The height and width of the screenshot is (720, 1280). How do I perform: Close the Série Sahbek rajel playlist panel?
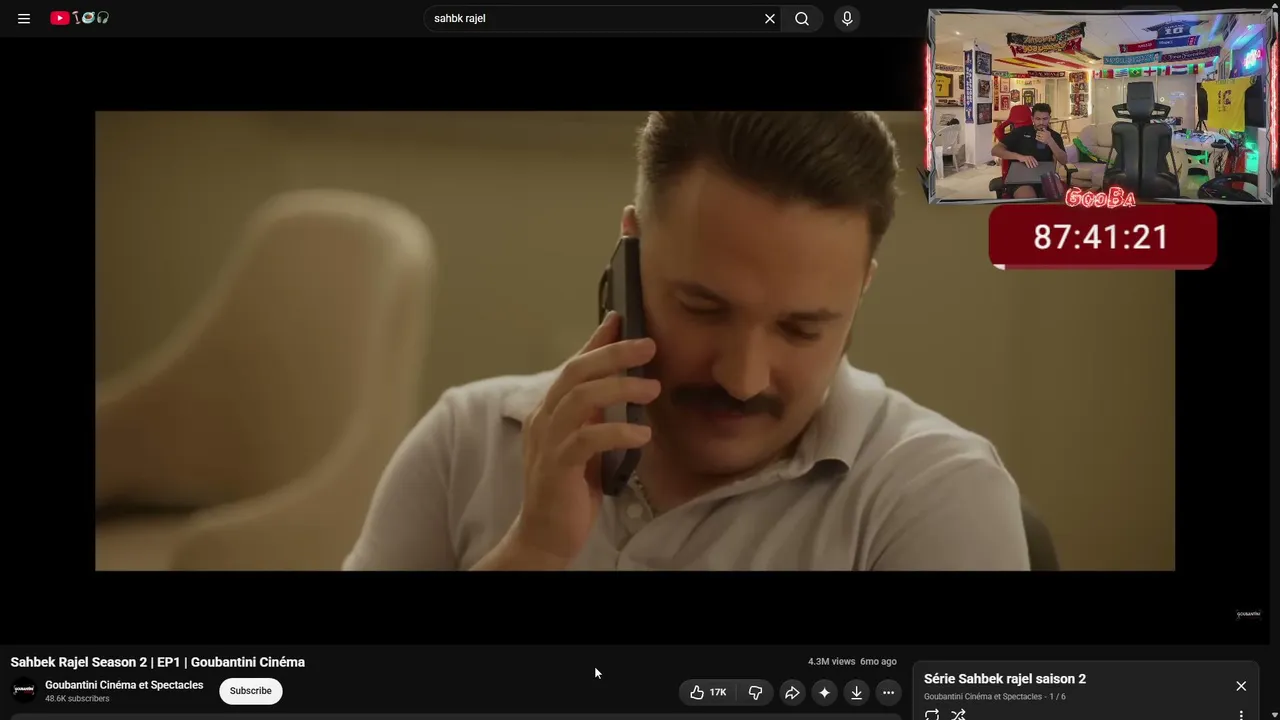click(1241, 686)
